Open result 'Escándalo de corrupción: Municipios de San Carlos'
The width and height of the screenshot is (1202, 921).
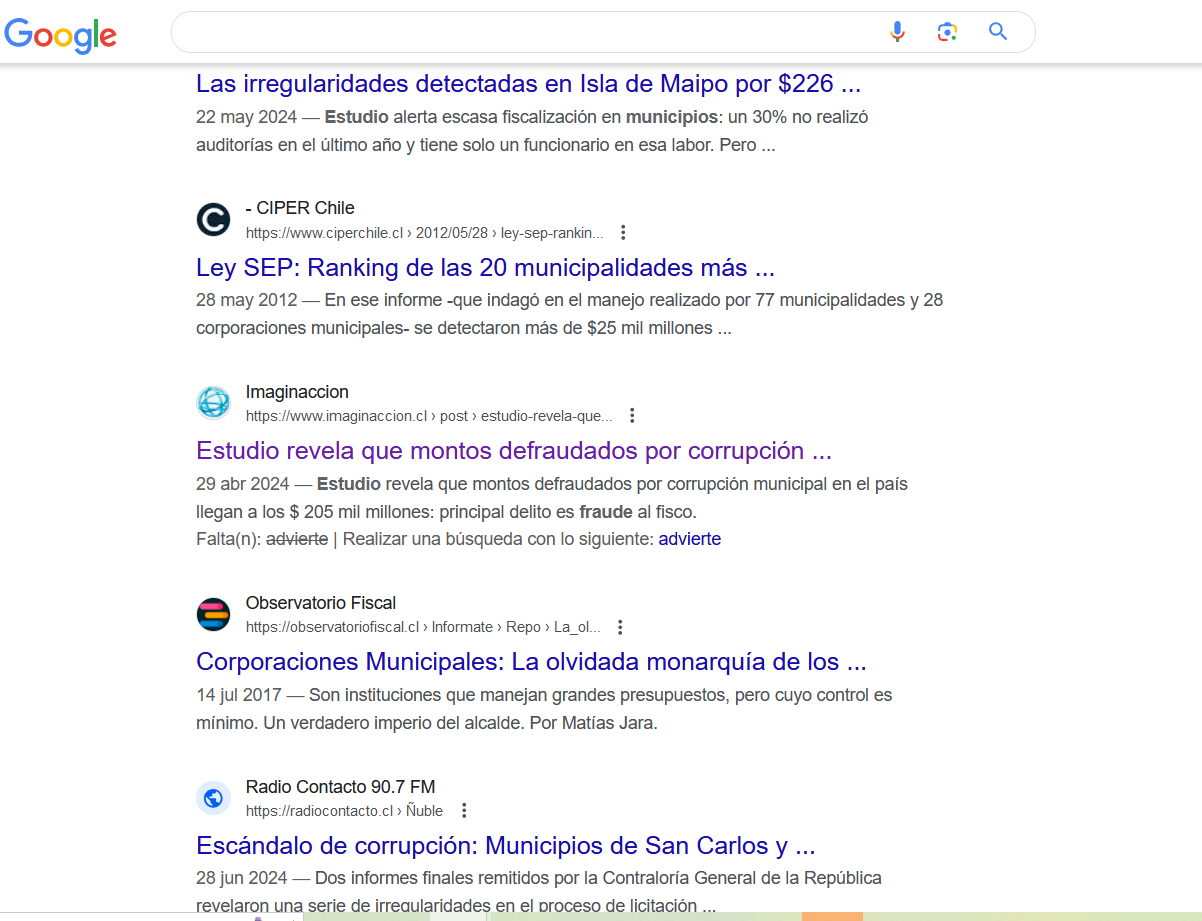point(506,846)
